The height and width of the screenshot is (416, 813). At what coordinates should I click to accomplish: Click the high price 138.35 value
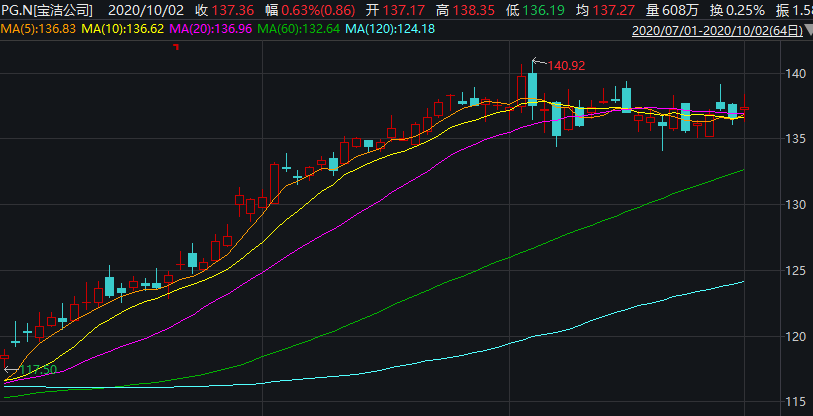[474, 10]
